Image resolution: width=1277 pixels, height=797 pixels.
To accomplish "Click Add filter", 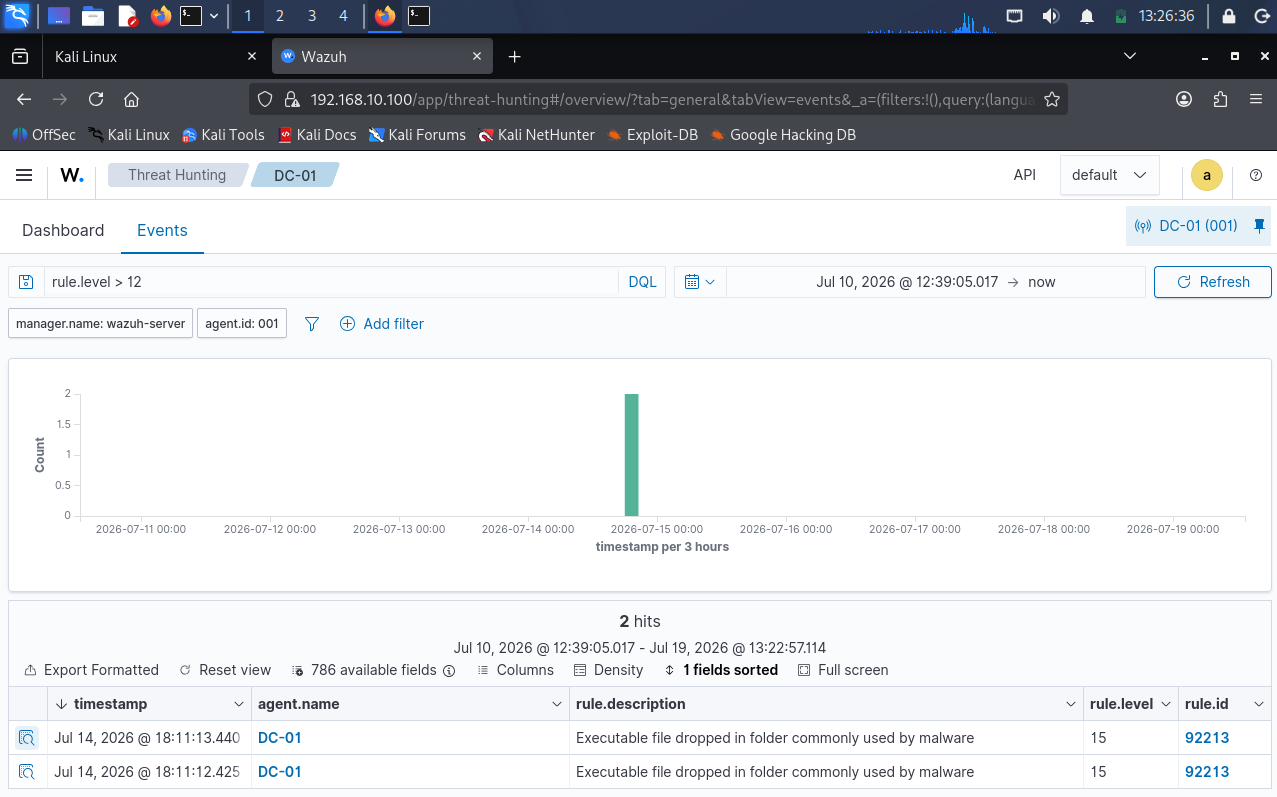I will pos(382,324).
